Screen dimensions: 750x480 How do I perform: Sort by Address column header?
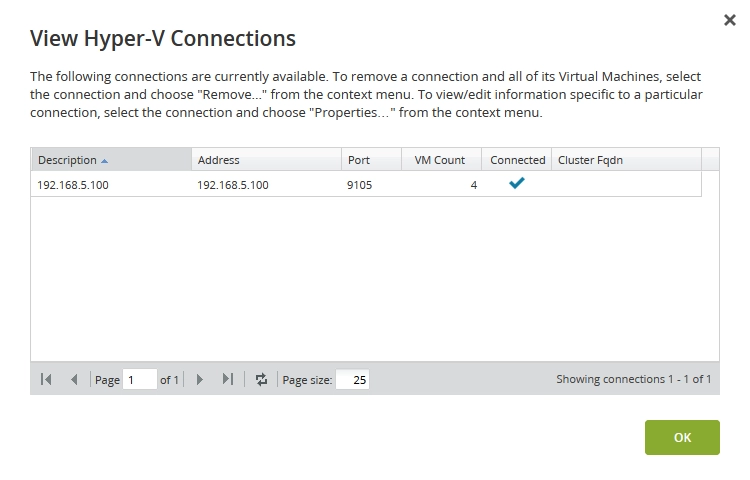point(266,160)
